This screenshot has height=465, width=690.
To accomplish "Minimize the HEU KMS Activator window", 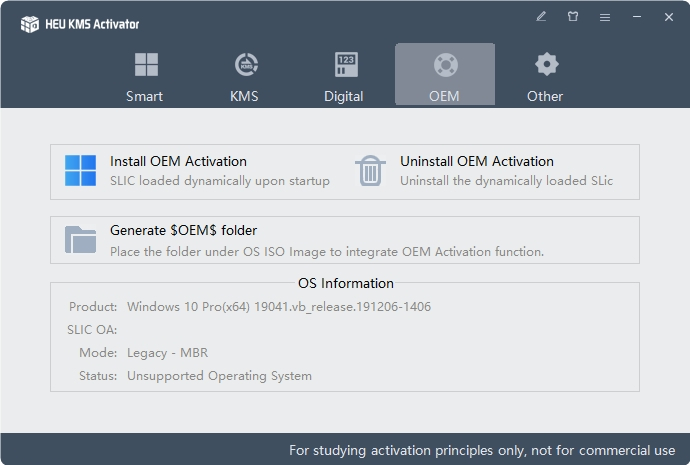I will tap(637, 17).
